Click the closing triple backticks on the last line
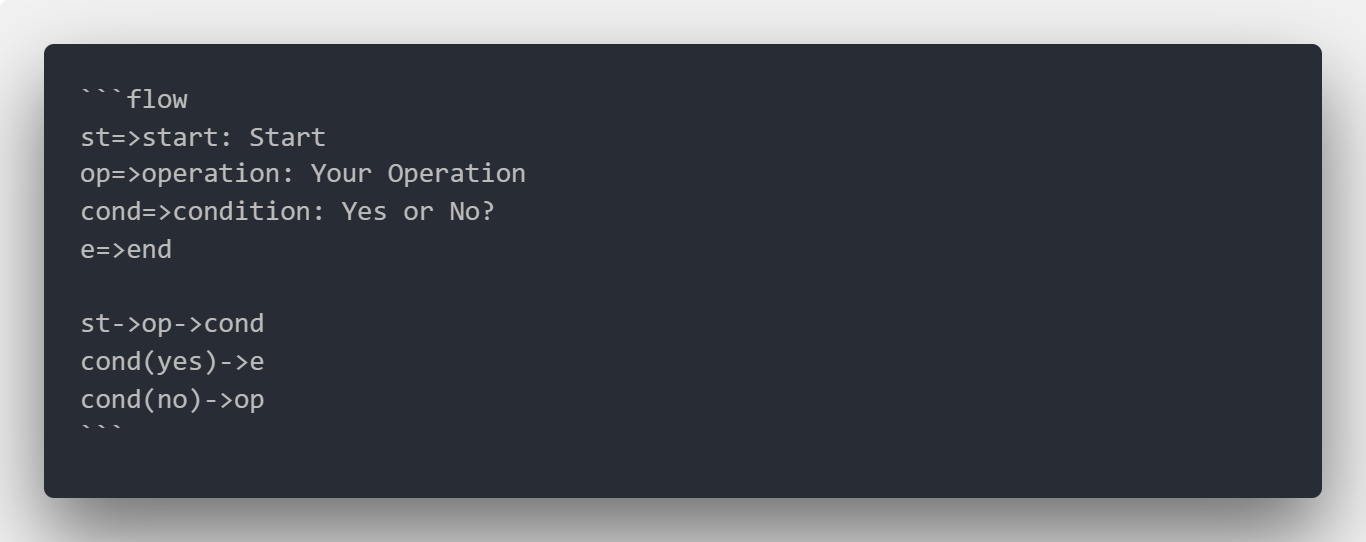The width and height of the screenshot is (1366, 542). [x=102, y=430]
